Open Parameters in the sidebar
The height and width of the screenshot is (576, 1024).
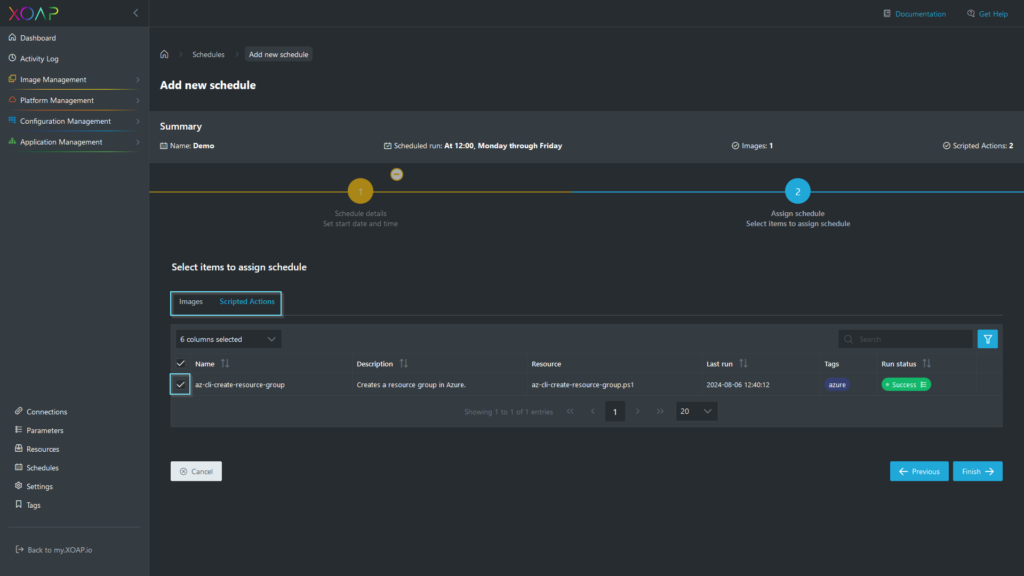[44, 430]
